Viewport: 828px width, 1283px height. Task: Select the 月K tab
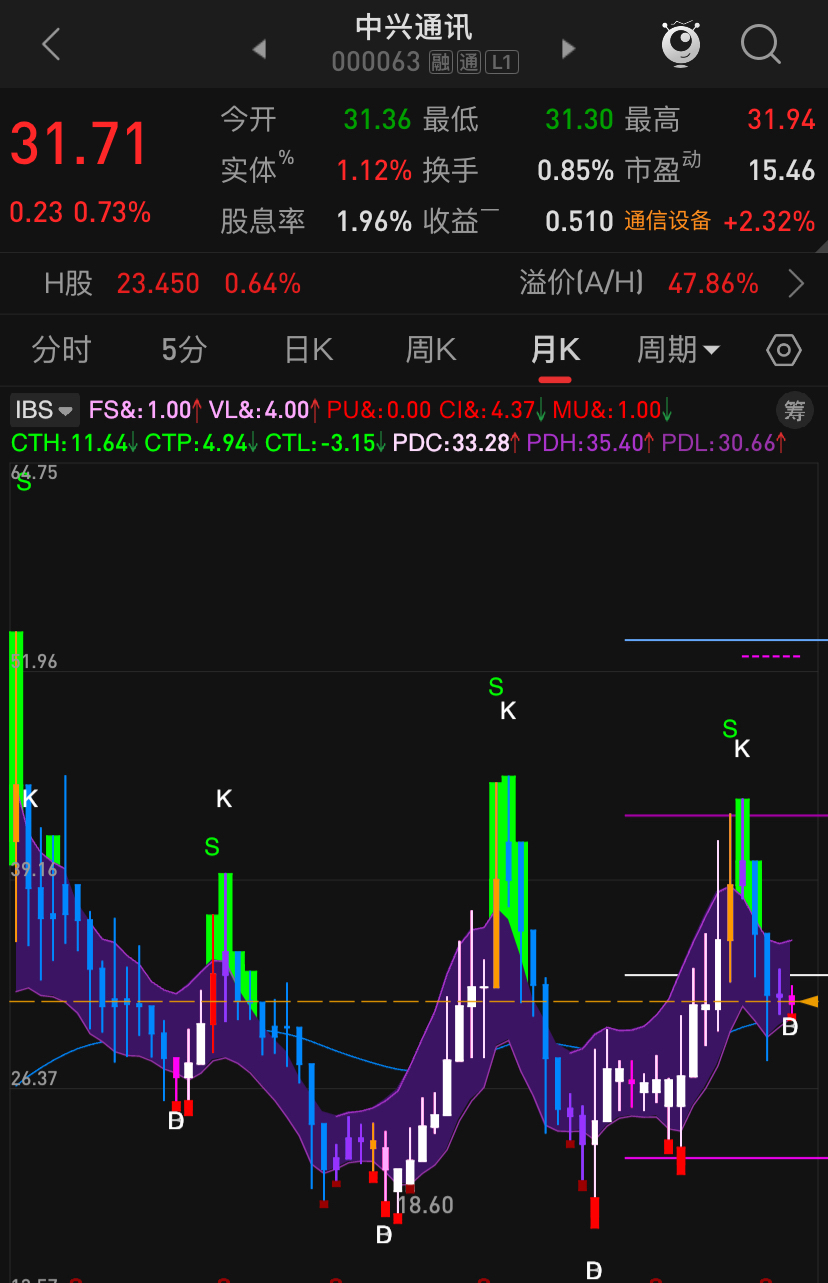pos(555,350)
